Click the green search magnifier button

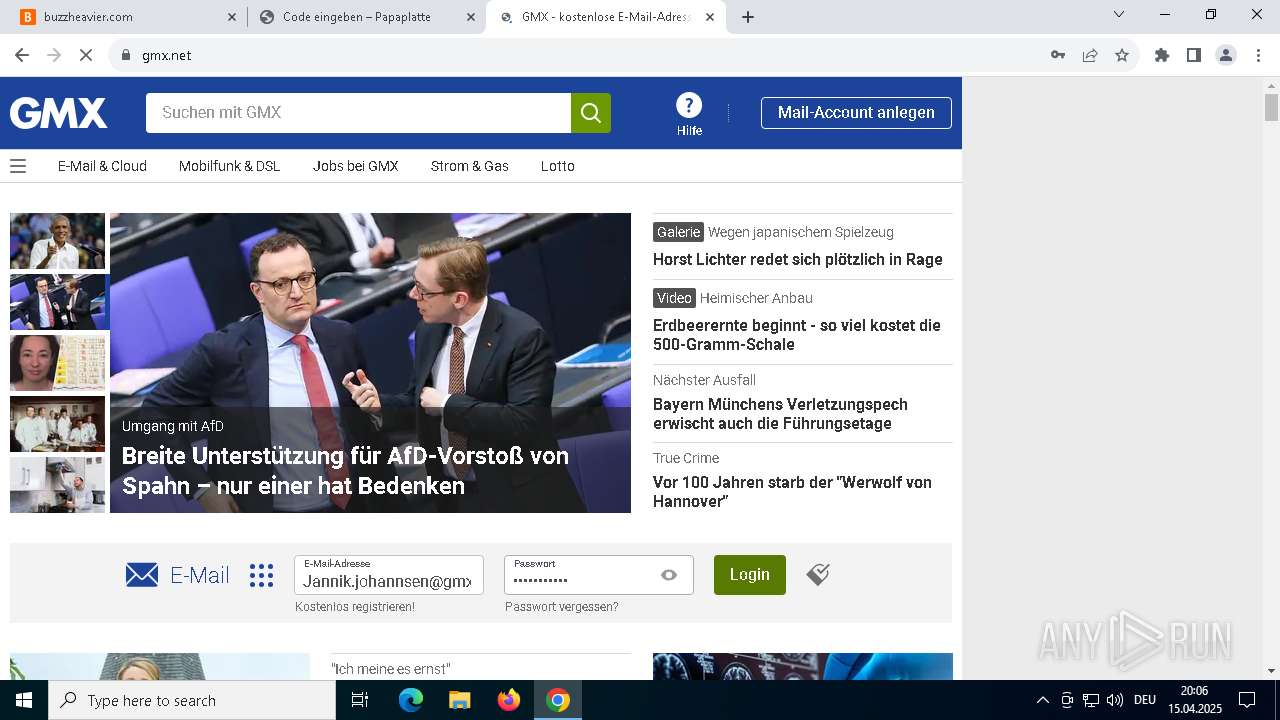pos(591,113)
